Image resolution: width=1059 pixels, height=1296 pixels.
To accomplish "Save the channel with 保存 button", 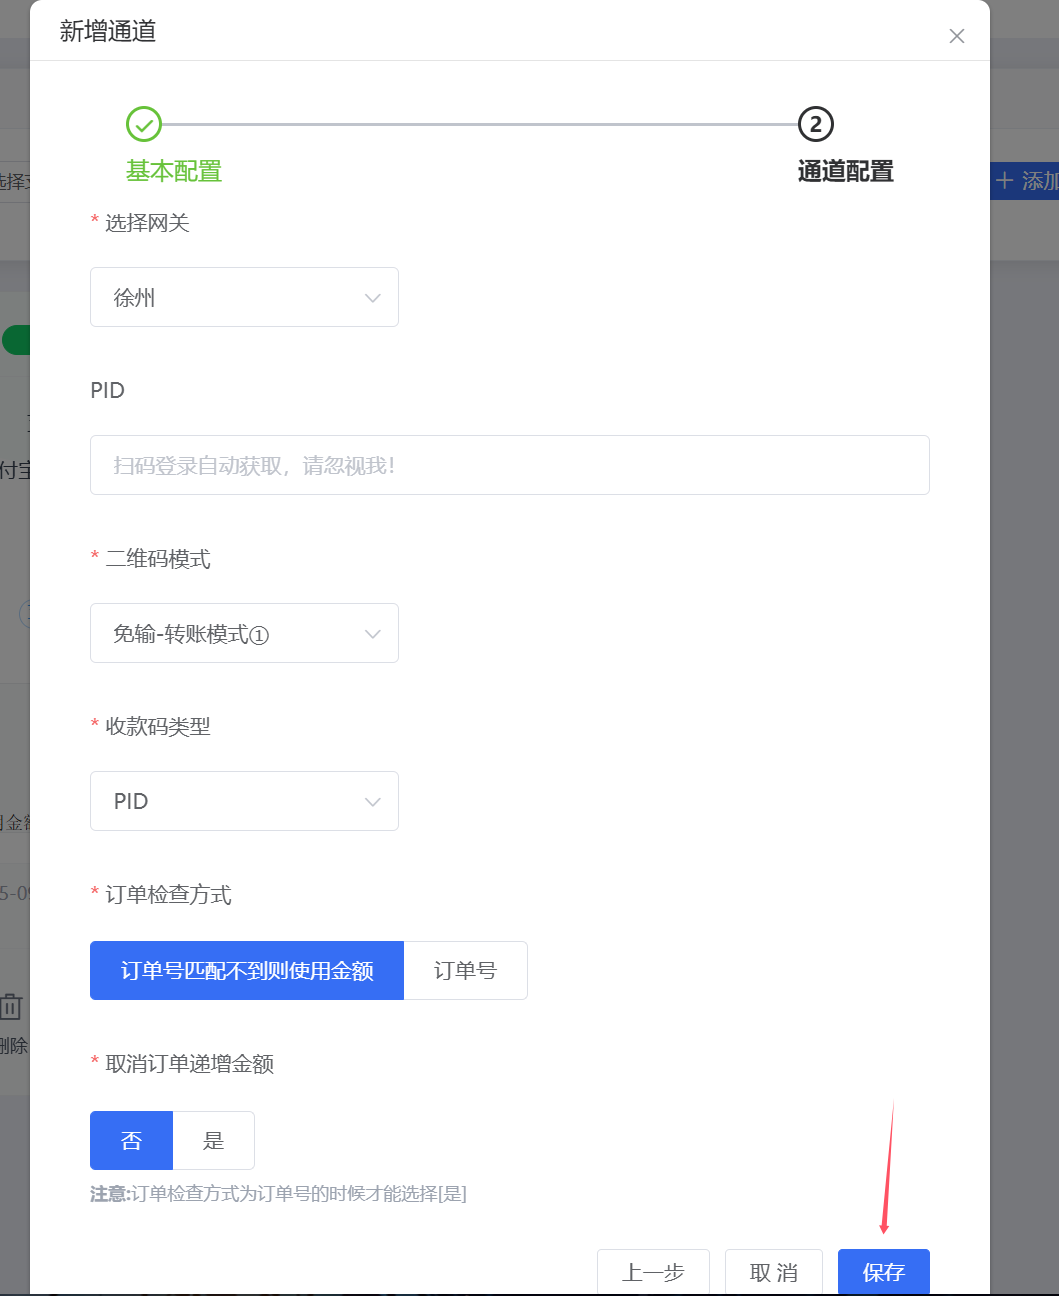I will [x=883, y=1272].
